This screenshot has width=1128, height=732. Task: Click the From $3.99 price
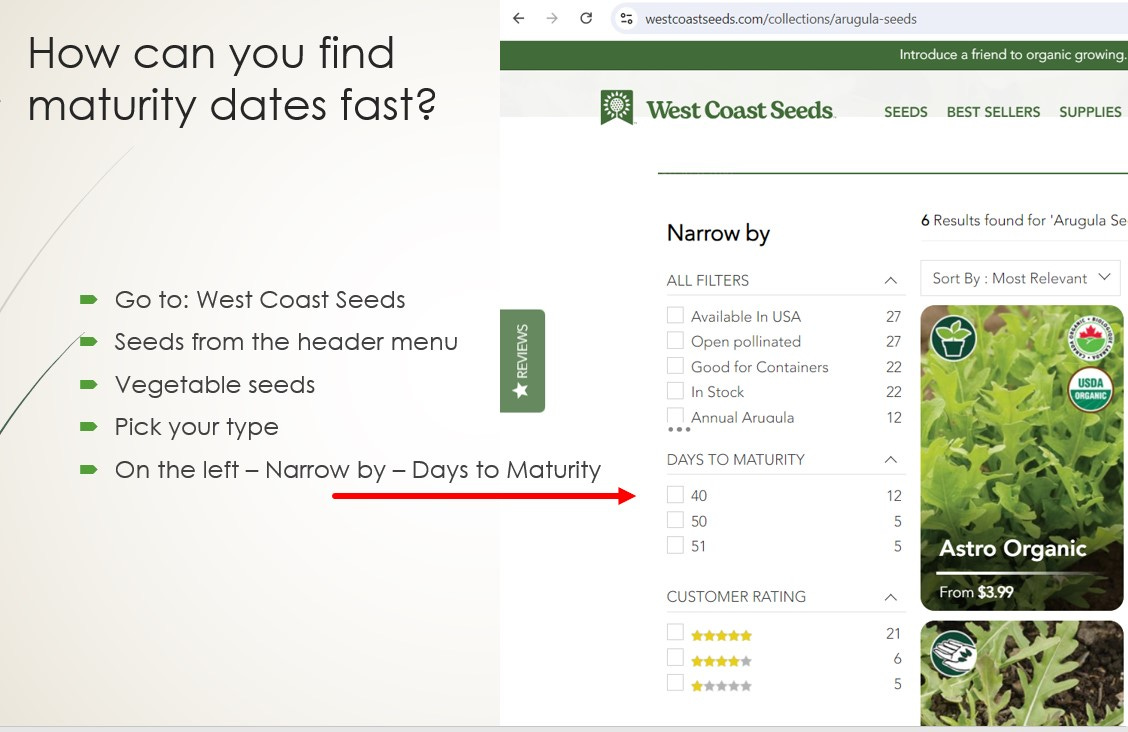[976, 593]
